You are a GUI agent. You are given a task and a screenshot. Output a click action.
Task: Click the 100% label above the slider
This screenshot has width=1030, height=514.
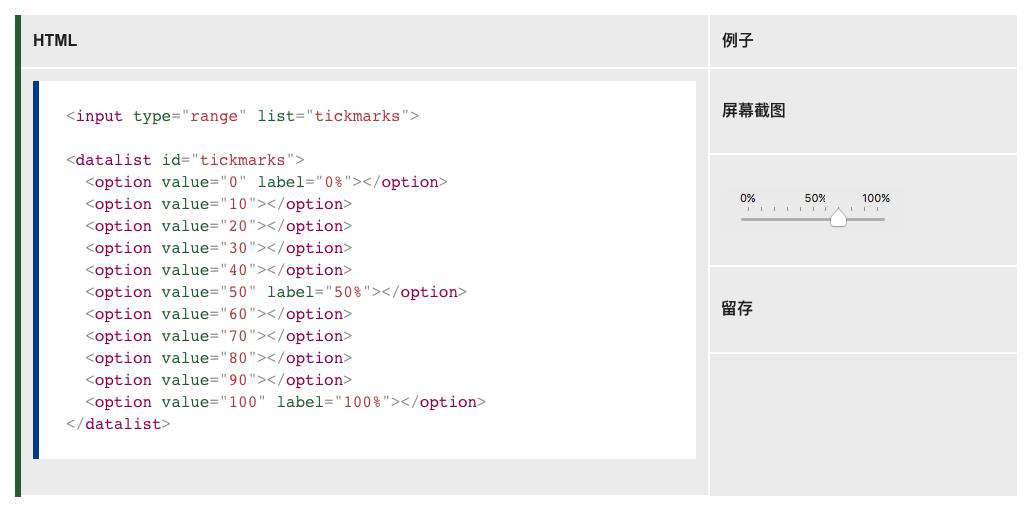click(876, 198)
